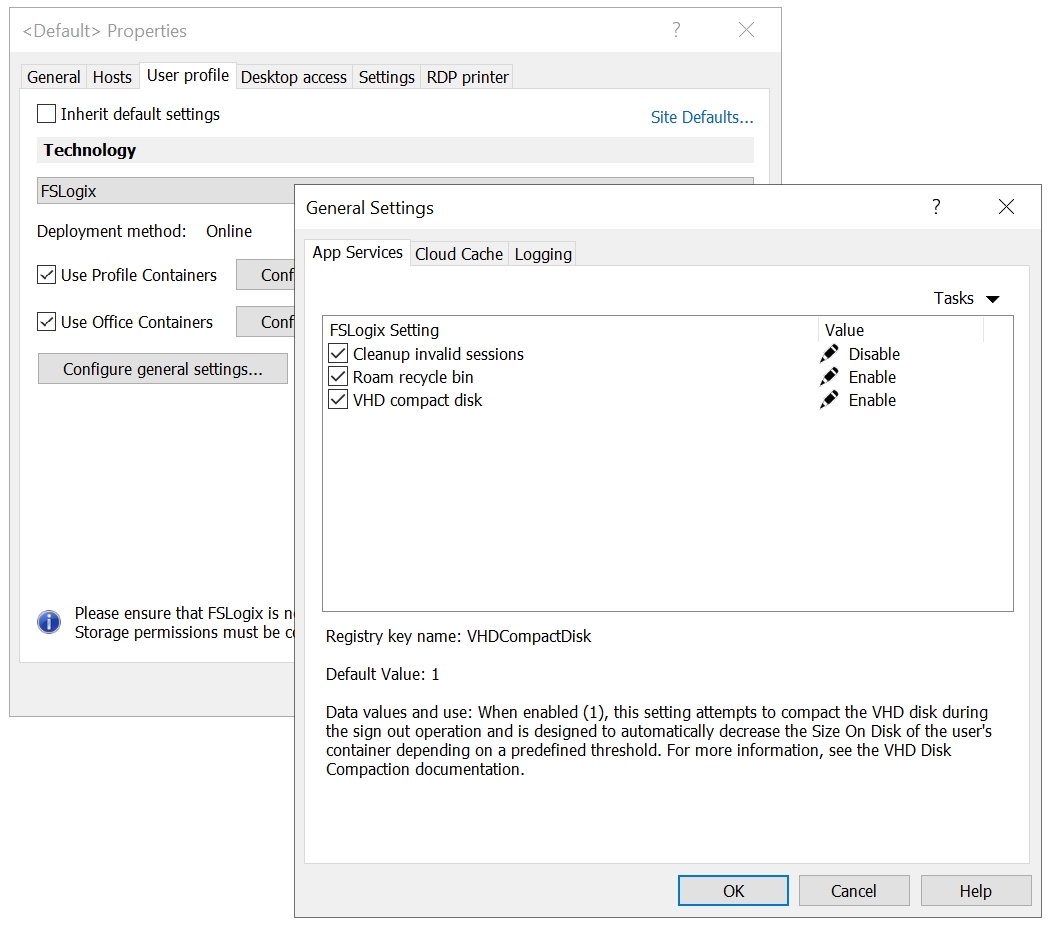This screenshot has height=925, width=1056.
Task: Open the Site Defaults link
Action: tap(702, 117)
